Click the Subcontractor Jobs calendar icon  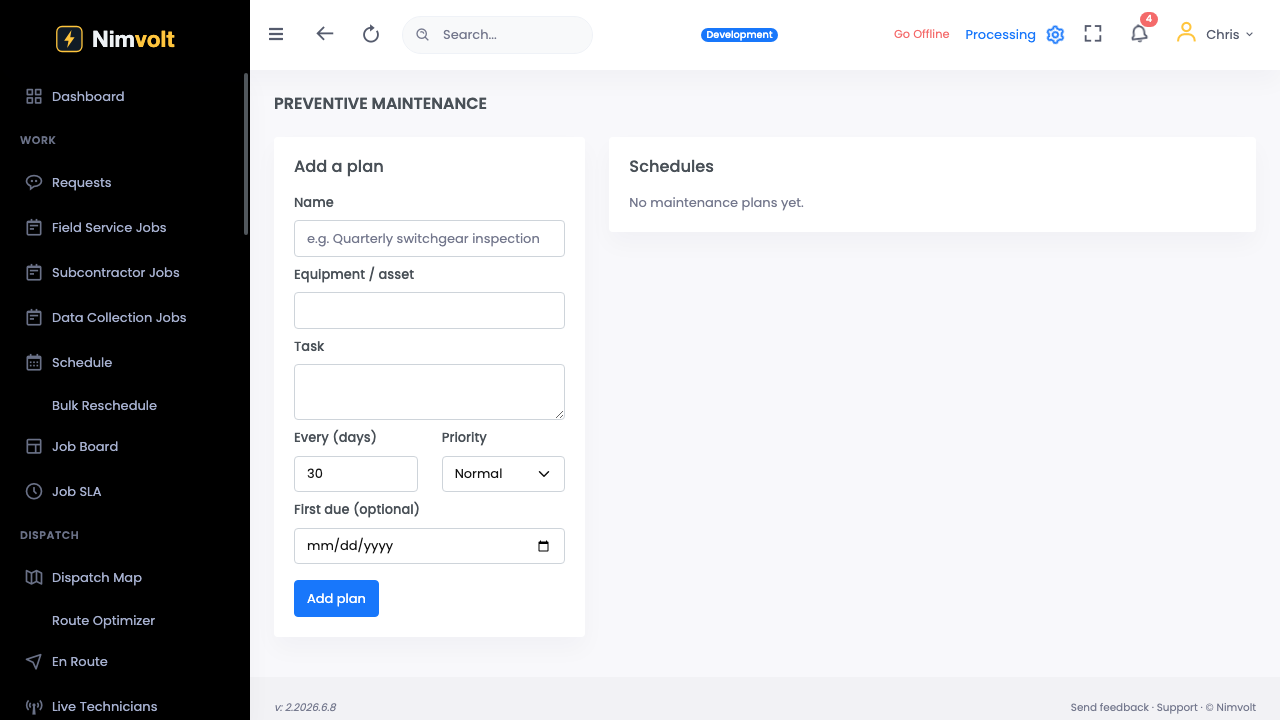tap(34, 272)
